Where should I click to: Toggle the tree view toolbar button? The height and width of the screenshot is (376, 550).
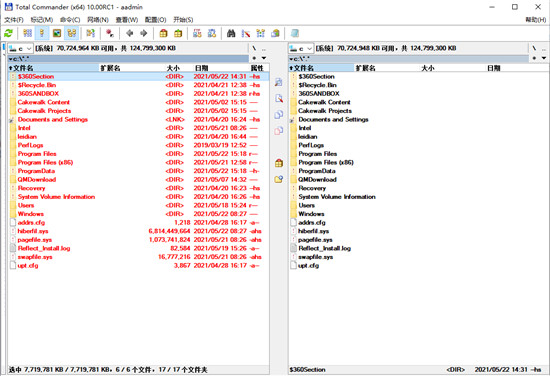pyautogui.click(x=72, y=33)
